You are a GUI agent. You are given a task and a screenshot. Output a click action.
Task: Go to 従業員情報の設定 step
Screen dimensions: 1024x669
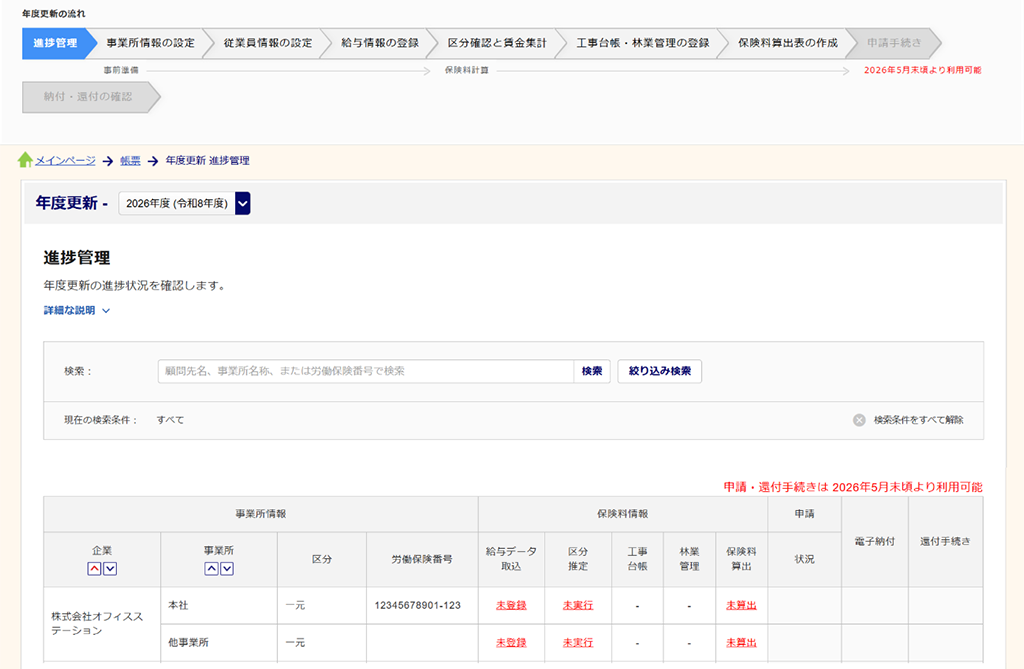pos(267,43)
